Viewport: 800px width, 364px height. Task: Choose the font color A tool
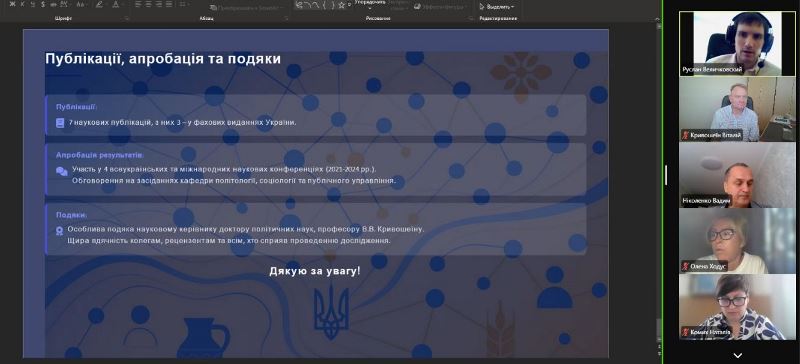116,4
